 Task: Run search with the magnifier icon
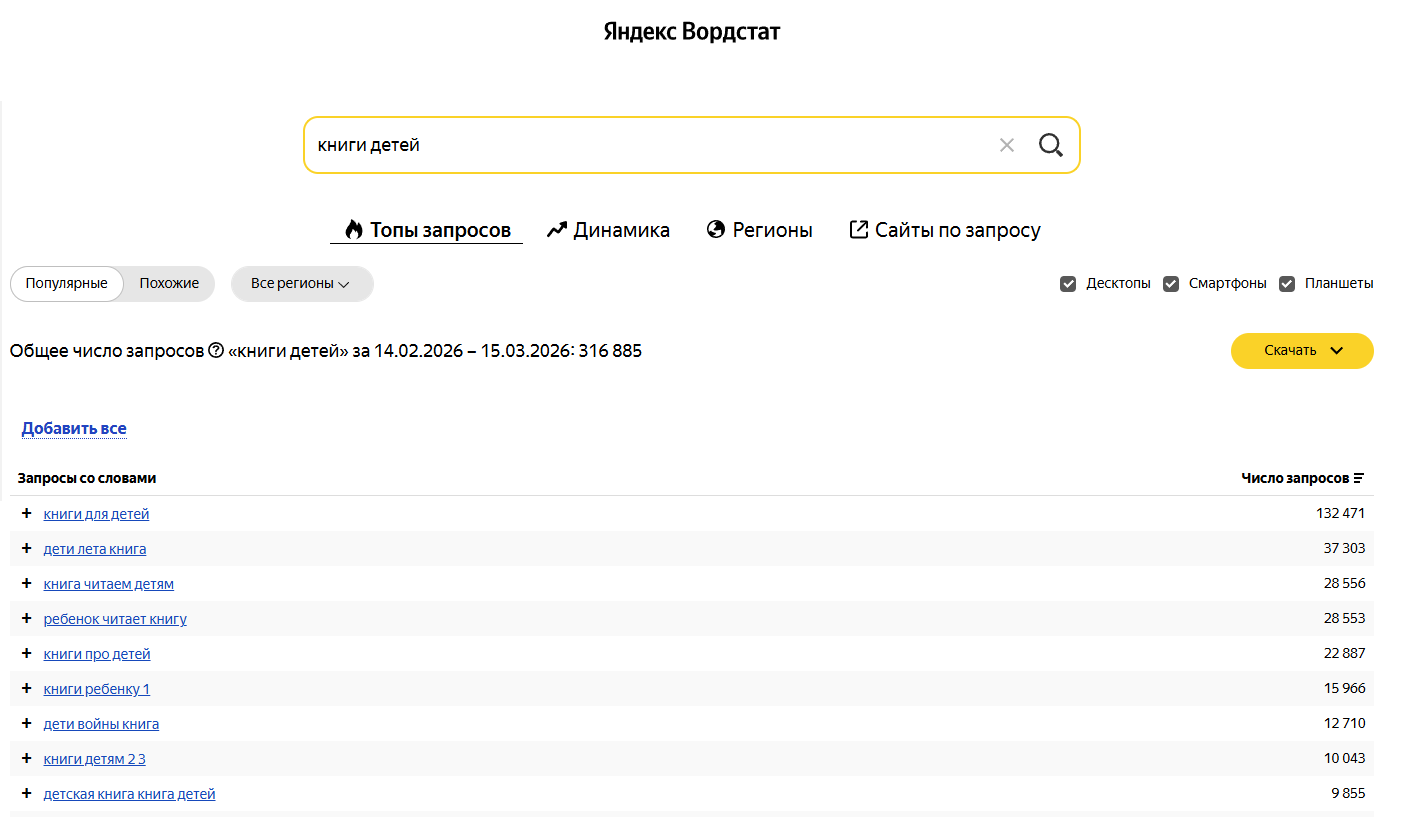pyautogui.click(x=1051, y=145)
